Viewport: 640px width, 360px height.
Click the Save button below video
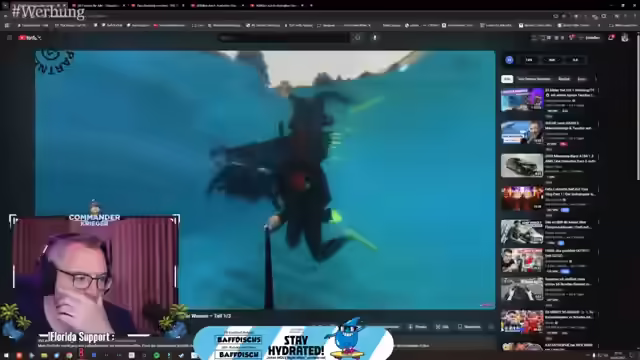pyautogui.click(x=469, y=327)
